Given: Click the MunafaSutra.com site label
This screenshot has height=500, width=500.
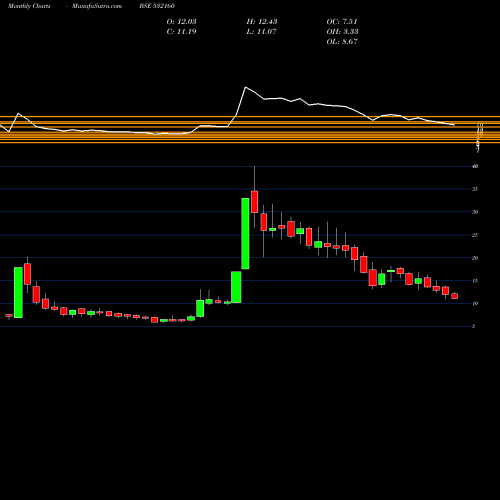Looking at the screenshot, I should pos(97,6).
